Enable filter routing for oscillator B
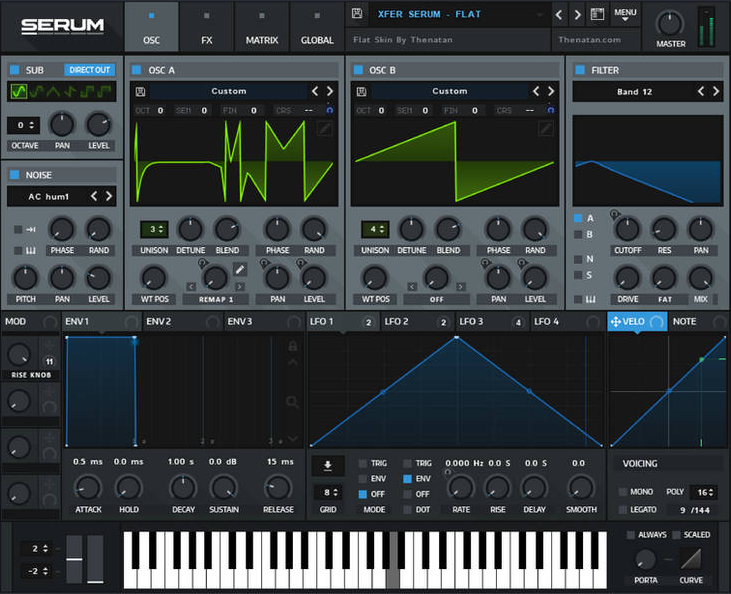This screenshot has width=731, height=594. [x=578, y=234]
